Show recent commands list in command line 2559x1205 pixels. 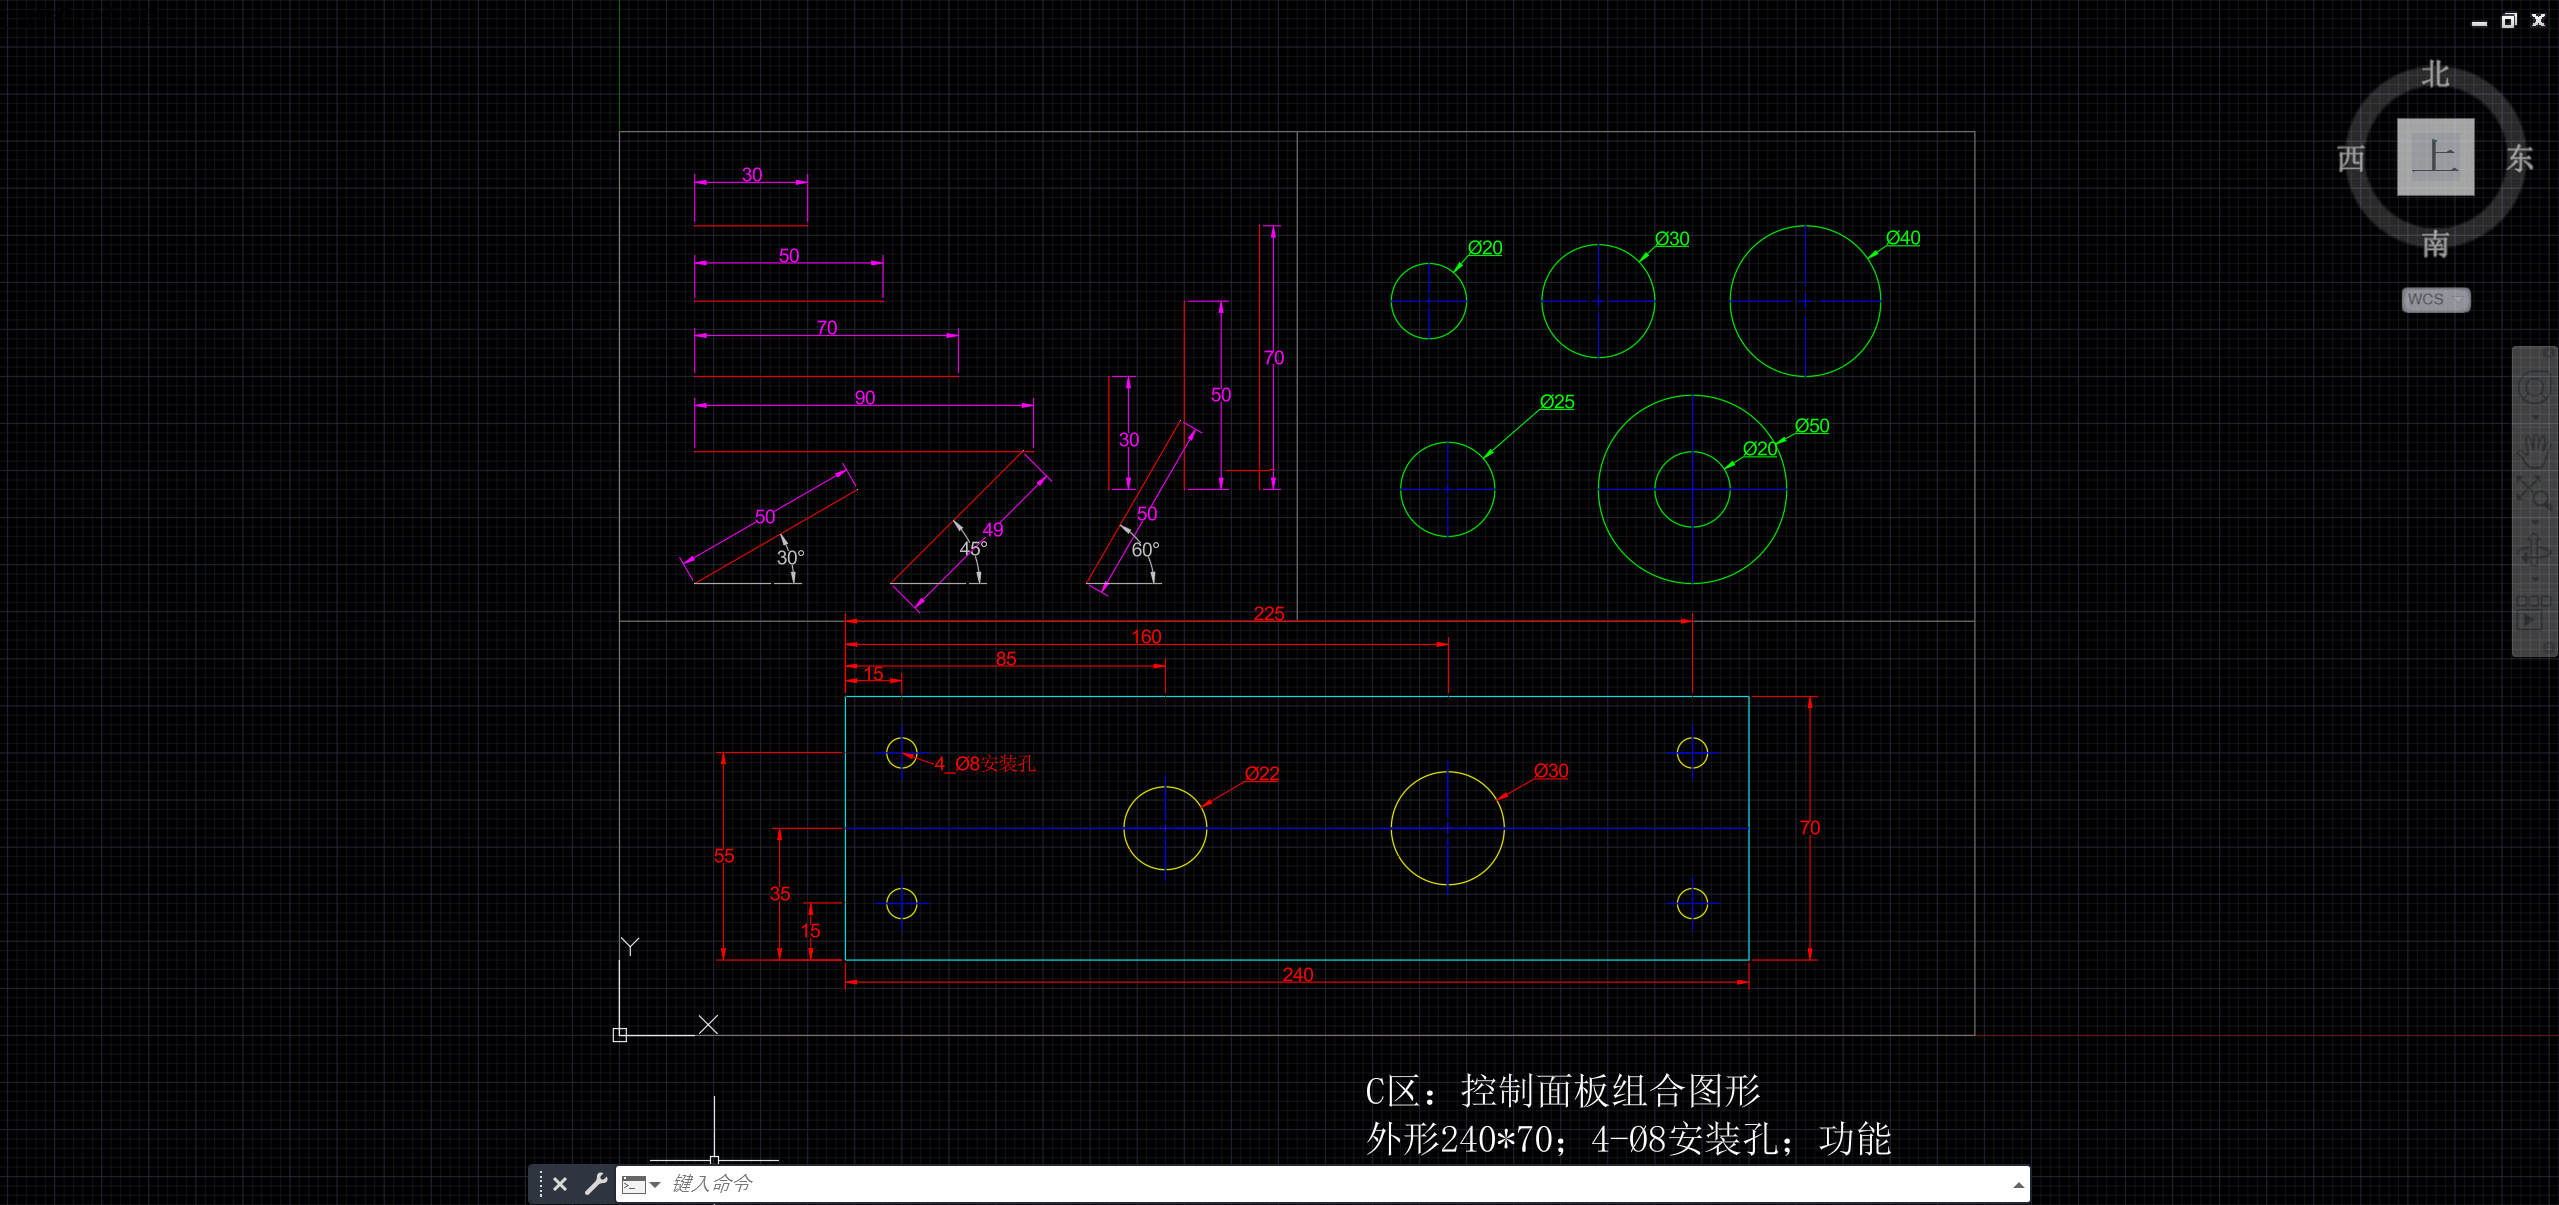(x=641, y=1185)
